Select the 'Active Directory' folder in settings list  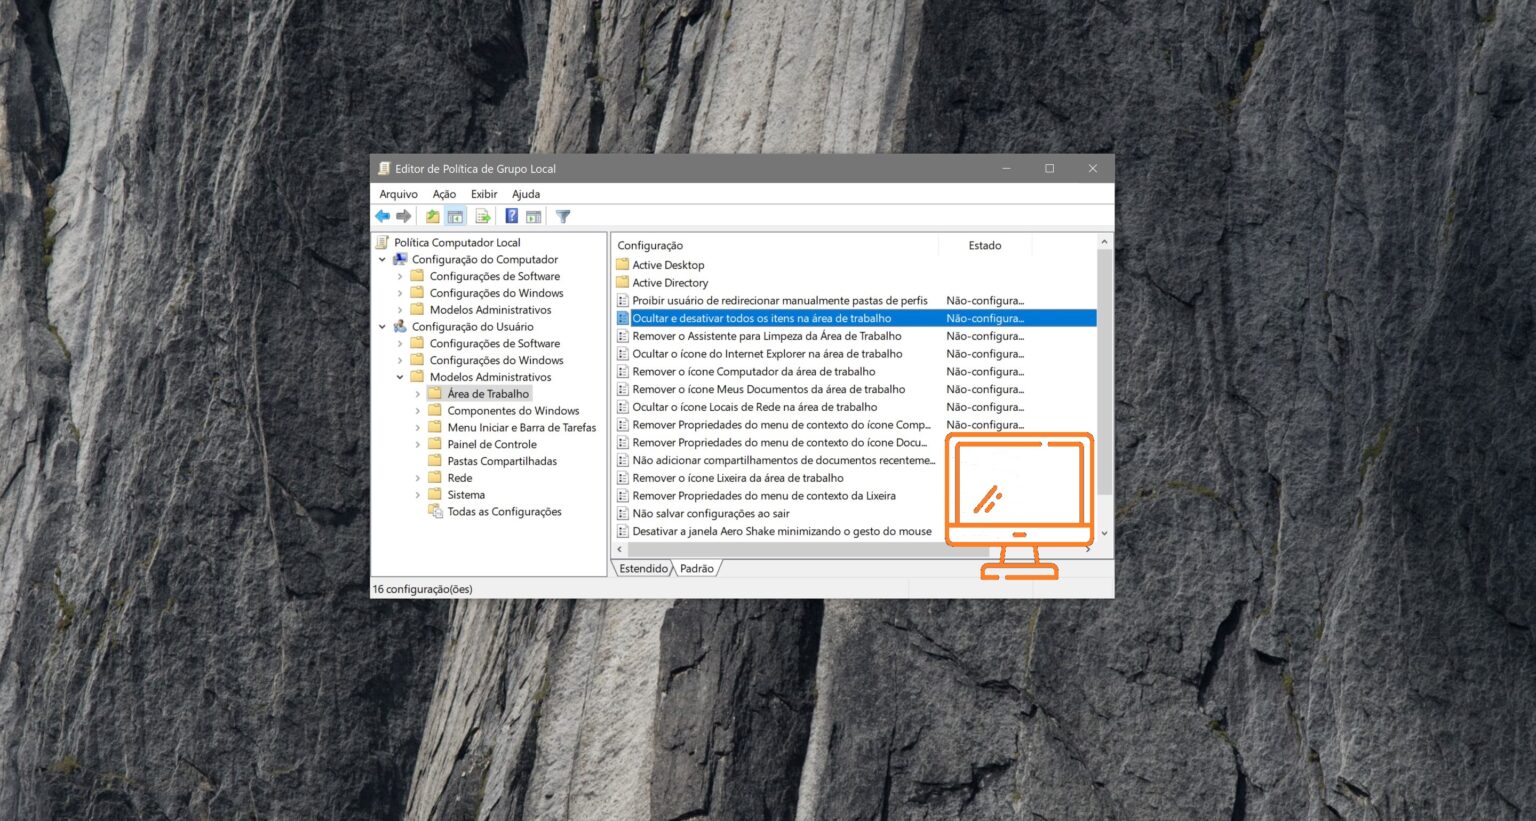click(x=670, y=282)
